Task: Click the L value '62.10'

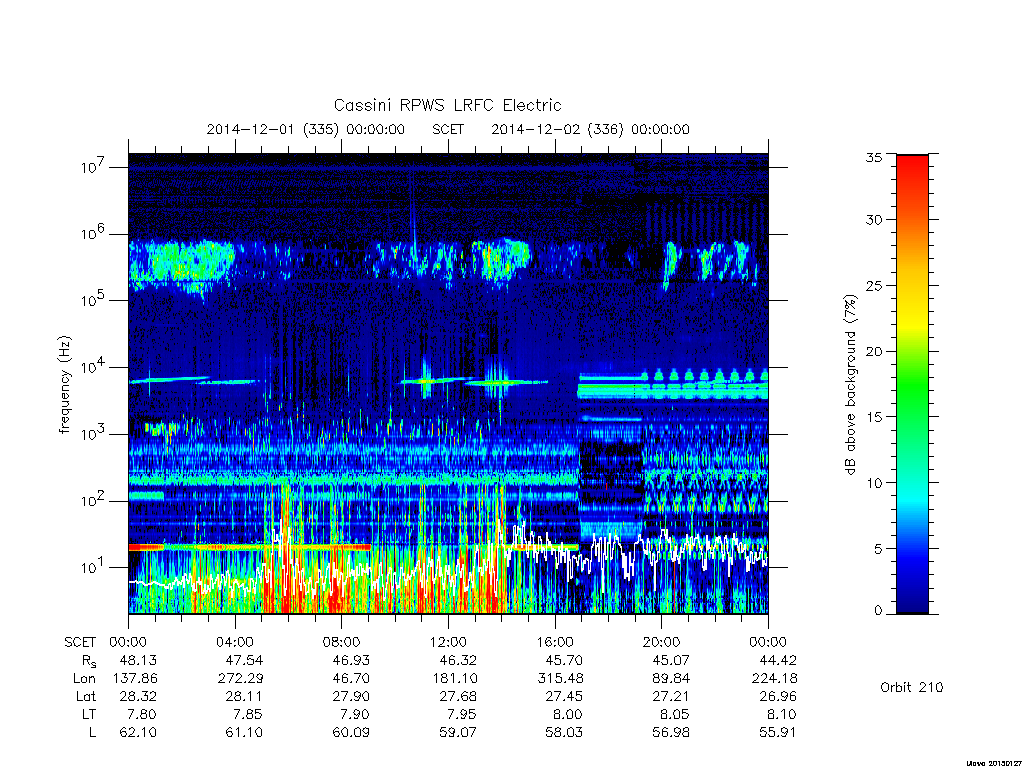Action: click(138, 732)
